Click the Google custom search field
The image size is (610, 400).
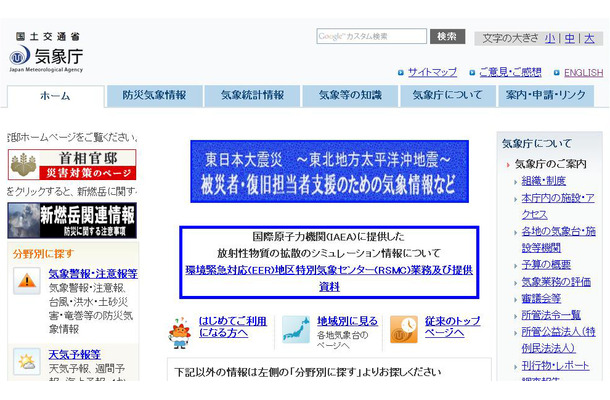tap(372, 36)
